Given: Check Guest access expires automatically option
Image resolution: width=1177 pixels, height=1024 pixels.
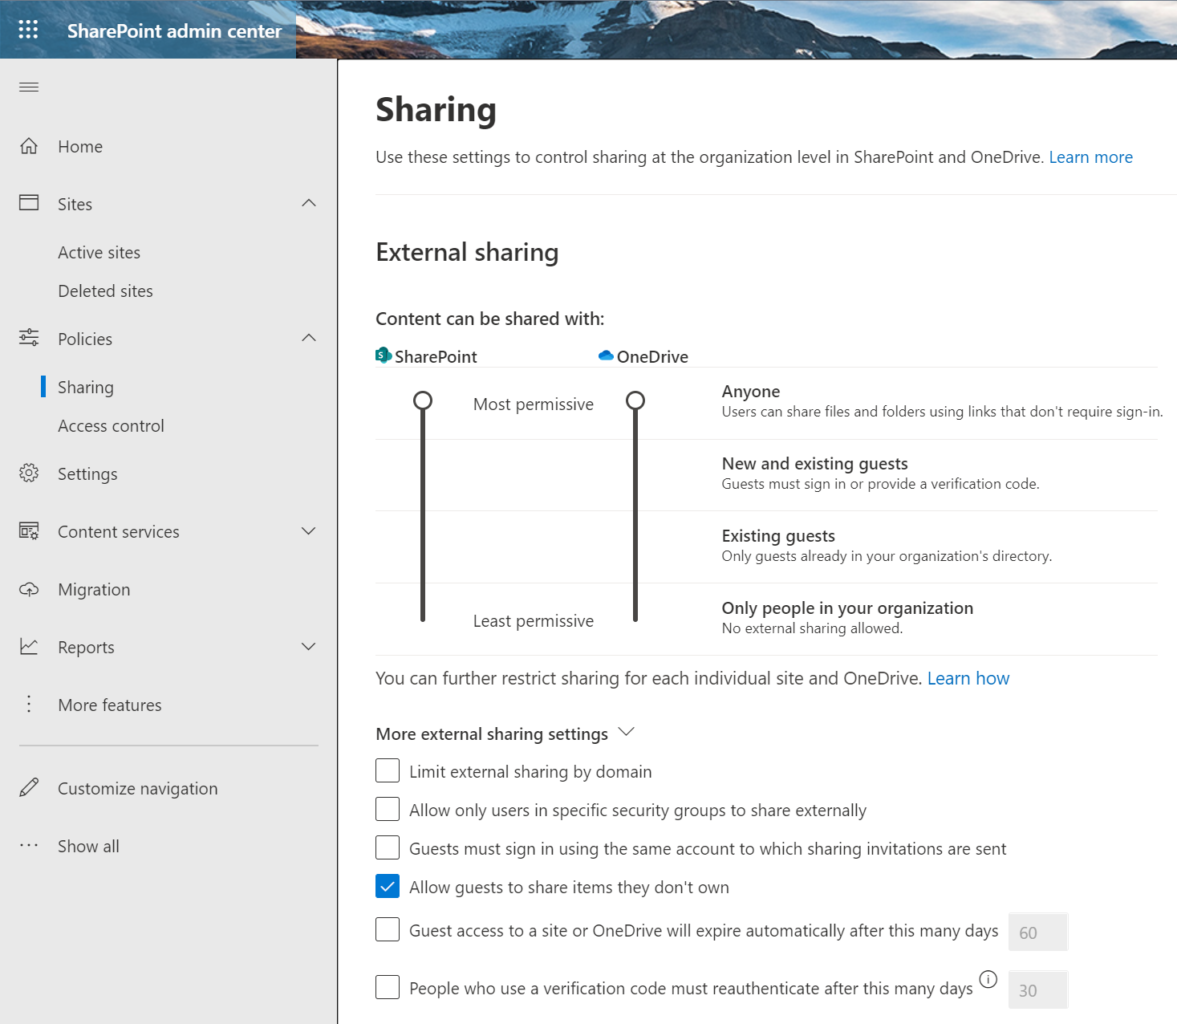Looking at the screenshot, I should [x=387, y=929].
